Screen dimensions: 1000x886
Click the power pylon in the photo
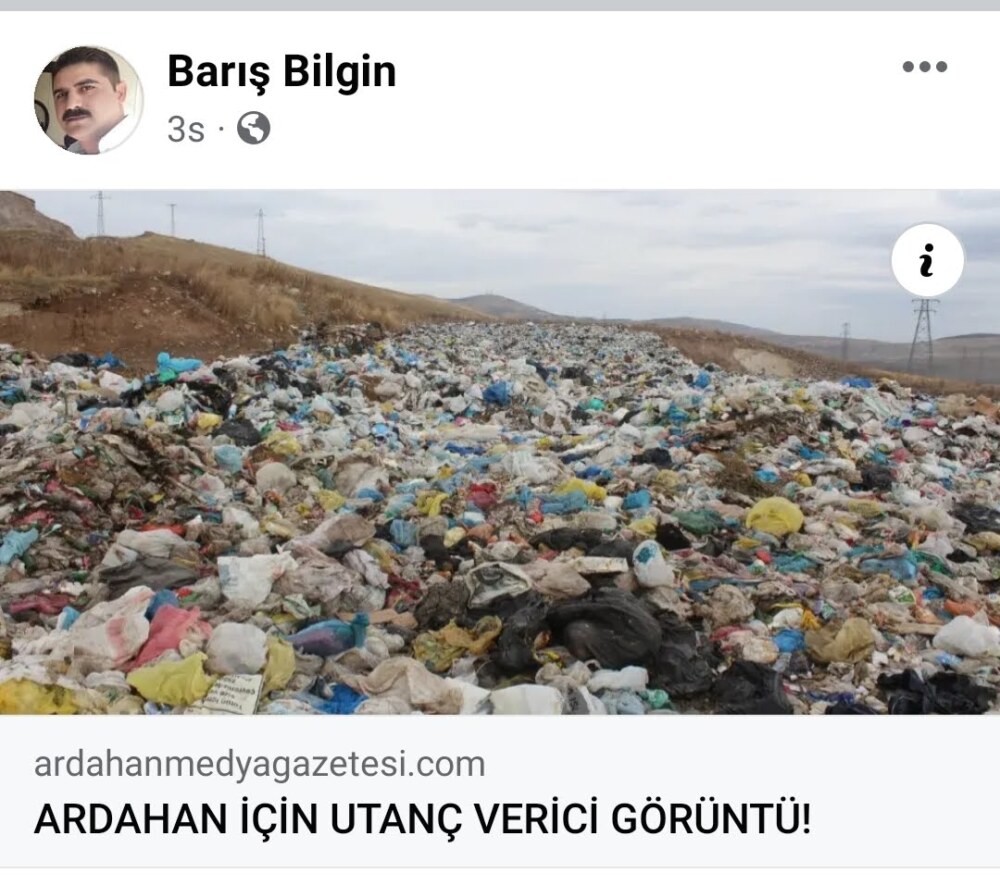pos(923,335)
